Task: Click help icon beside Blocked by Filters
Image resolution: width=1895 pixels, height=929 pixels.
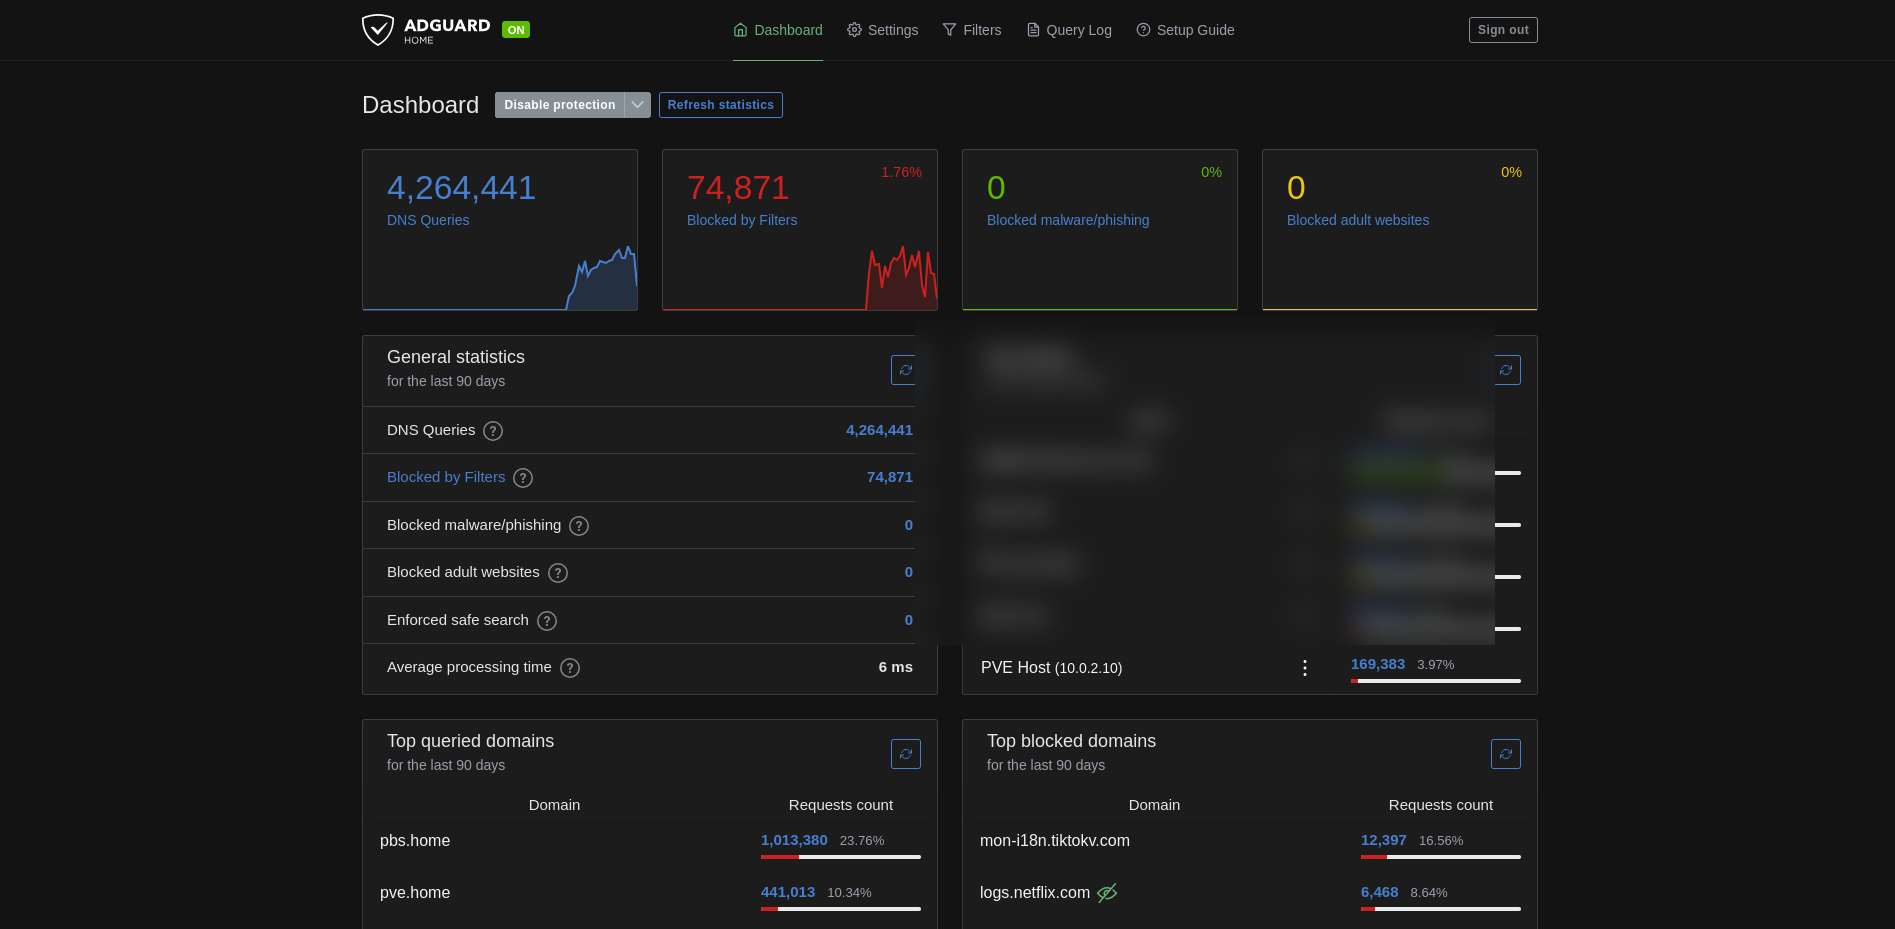Action: tap(523, 478)
